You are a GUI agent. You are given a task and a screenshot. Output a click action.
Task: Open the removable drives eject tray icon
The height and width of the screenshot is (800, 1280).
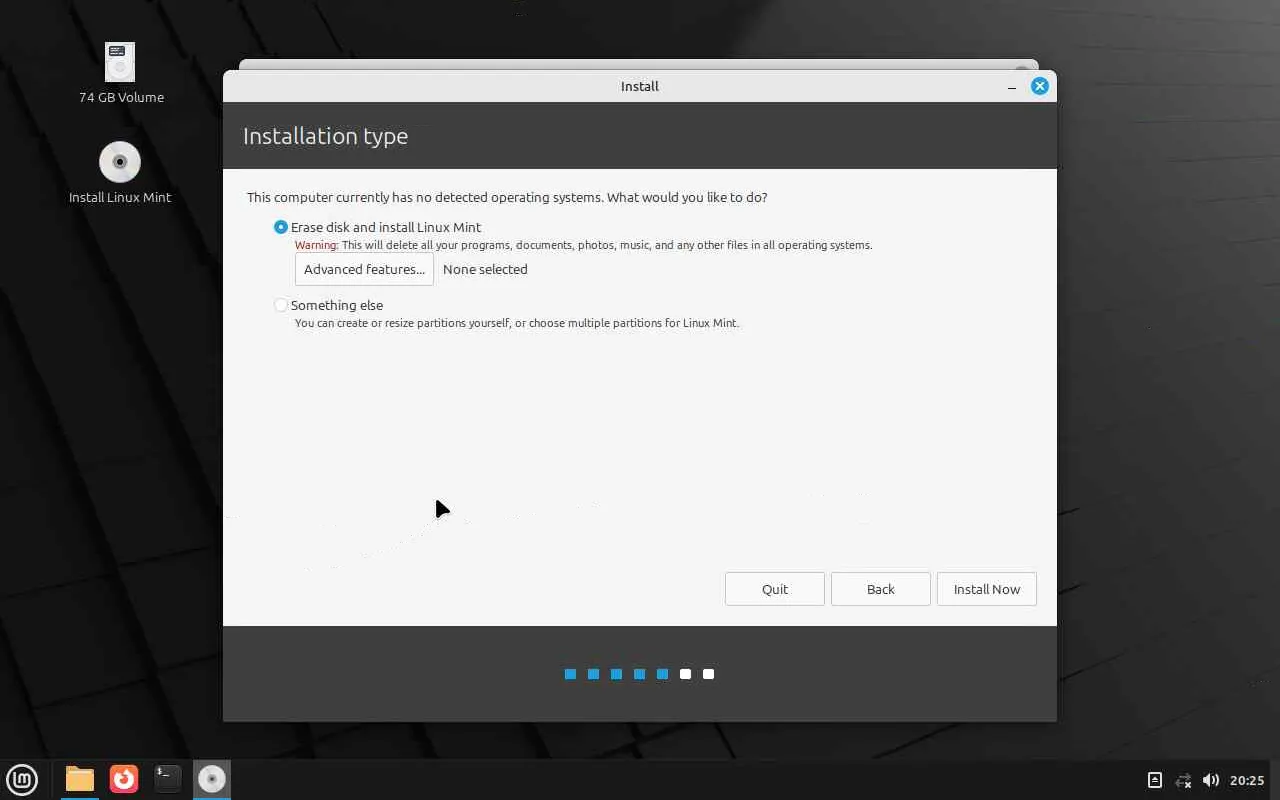tap(1154, 780)
